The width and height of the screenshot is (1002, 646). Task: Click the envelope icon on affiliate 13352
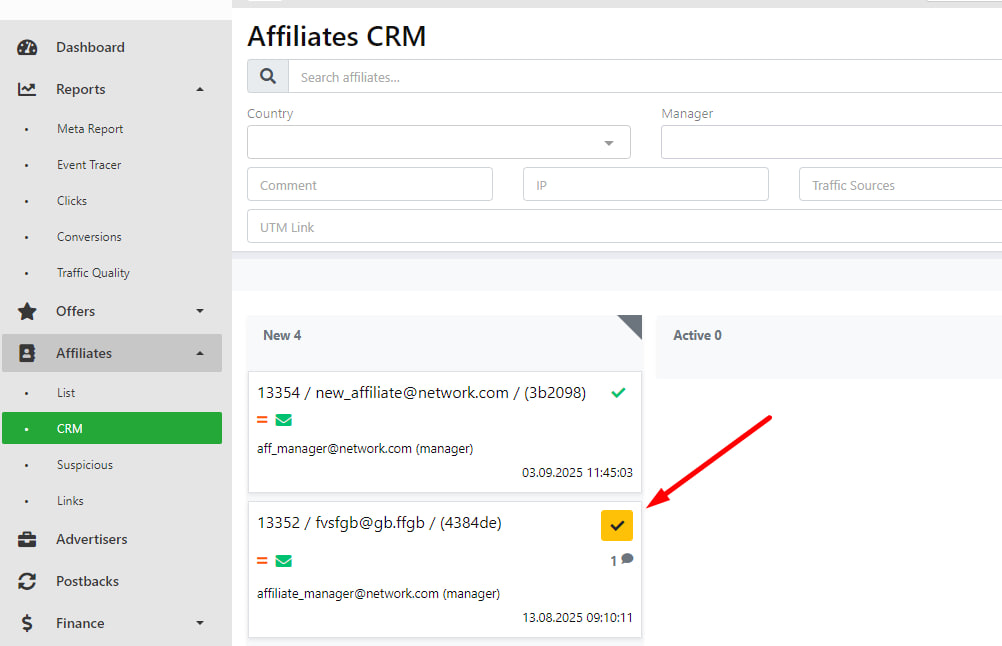(284, 561)
